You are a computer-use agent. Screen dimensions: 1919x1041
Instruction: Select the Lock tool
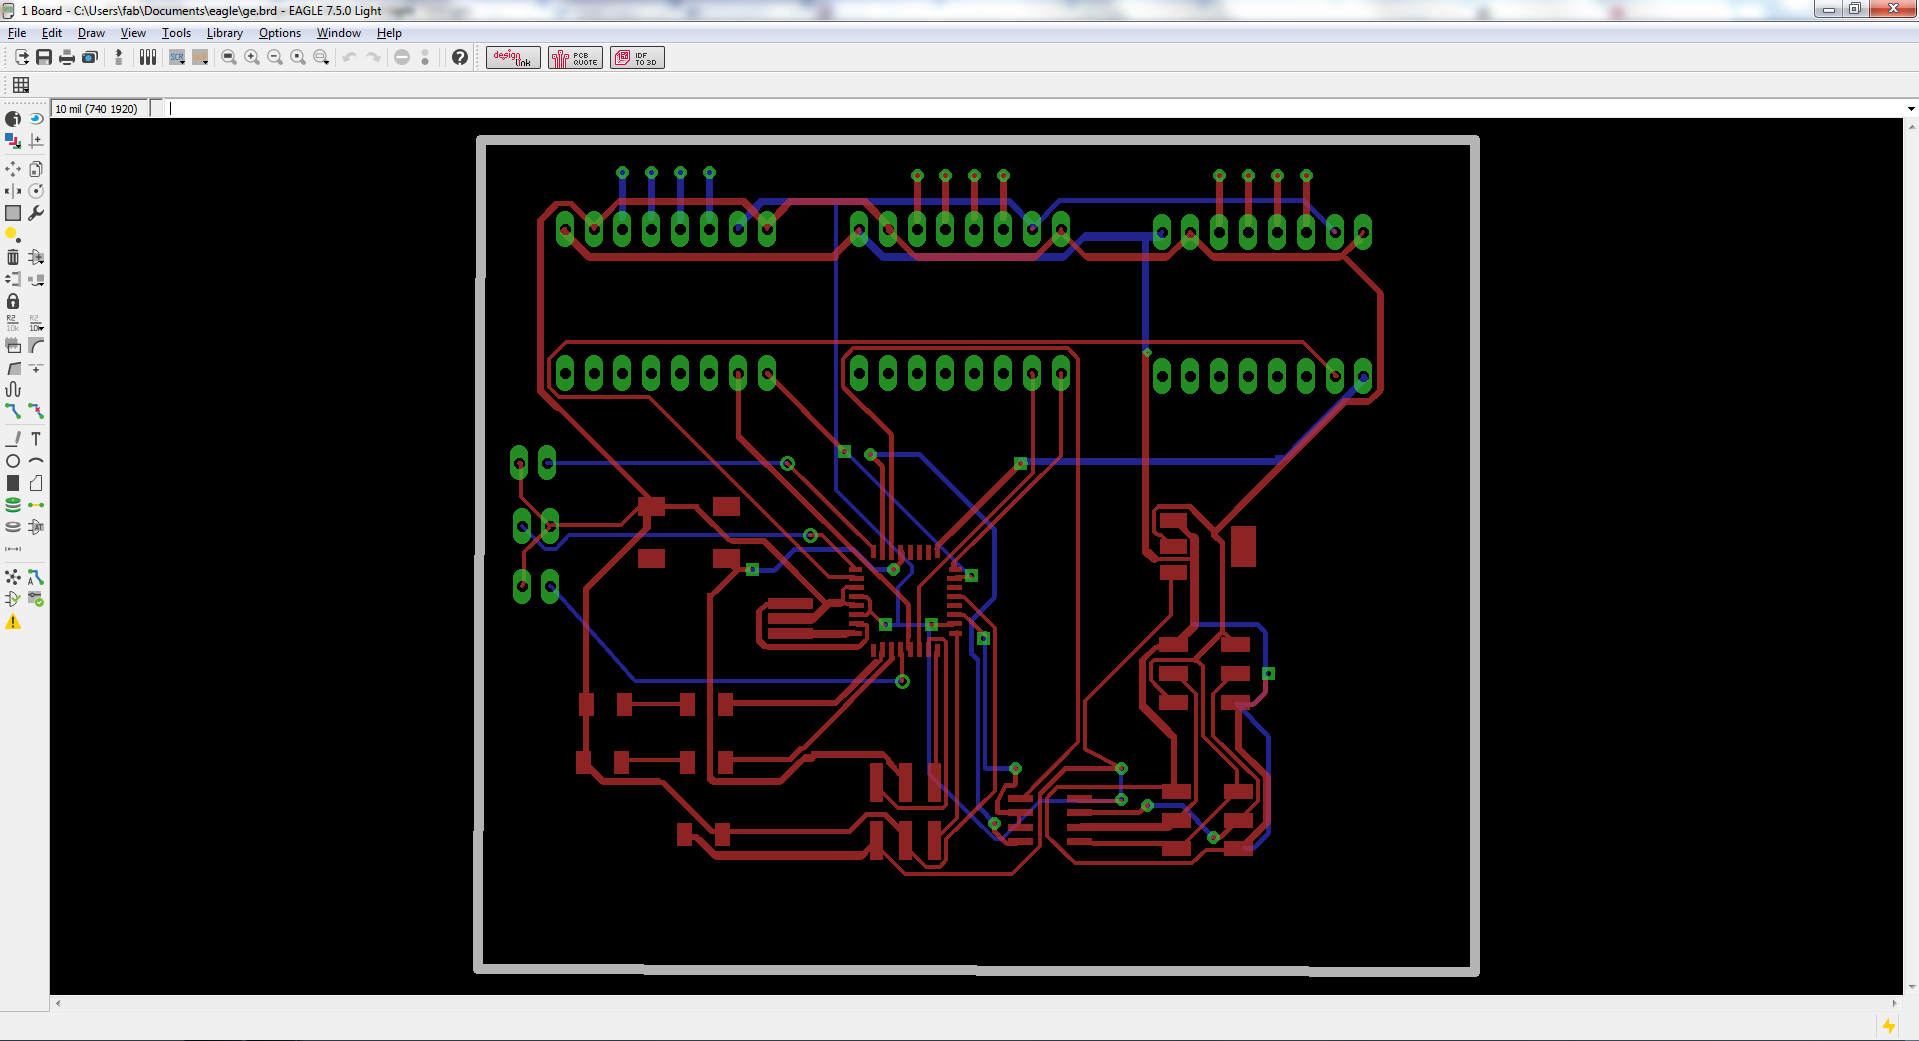13,301
